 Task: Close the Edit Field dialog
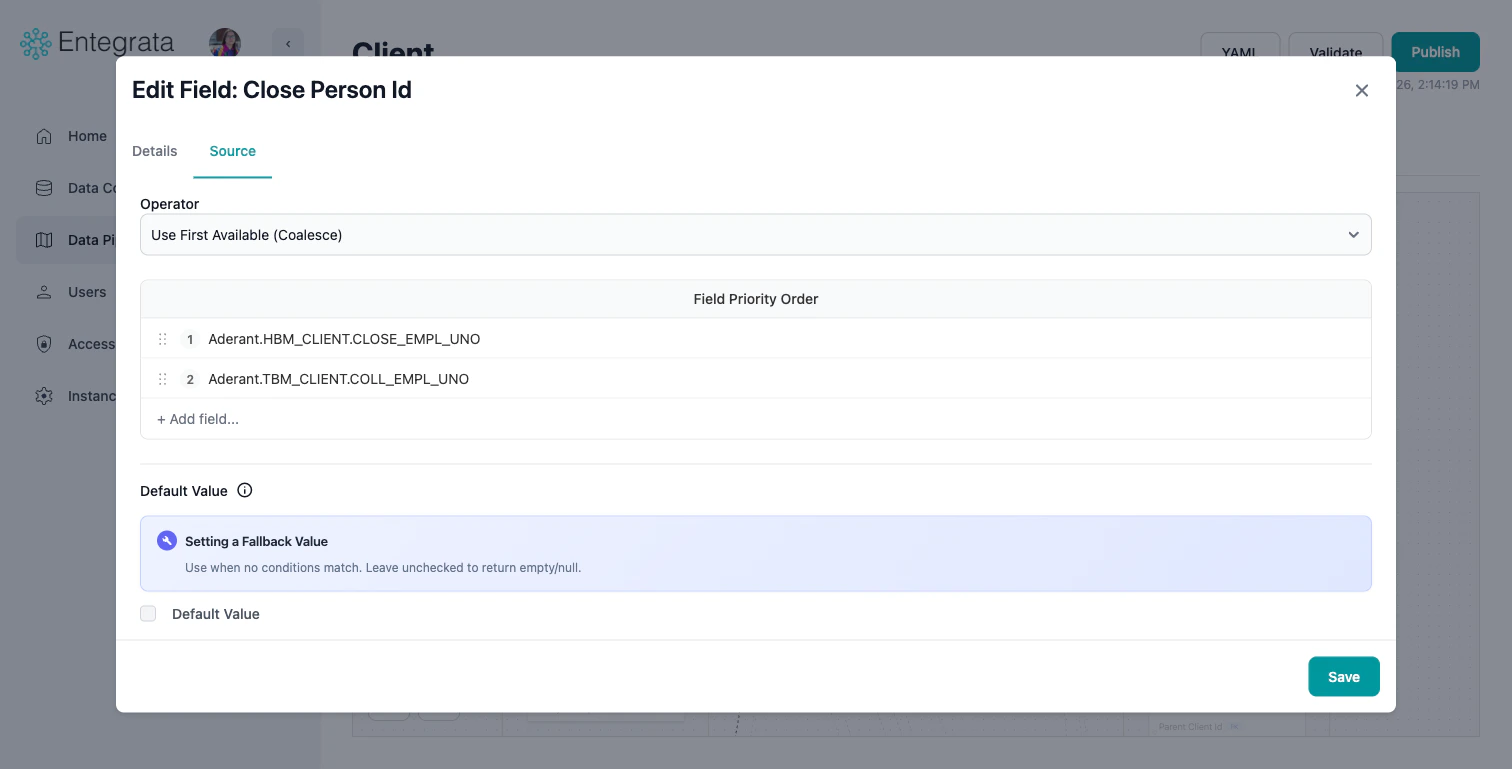[x=1361, y=90]
